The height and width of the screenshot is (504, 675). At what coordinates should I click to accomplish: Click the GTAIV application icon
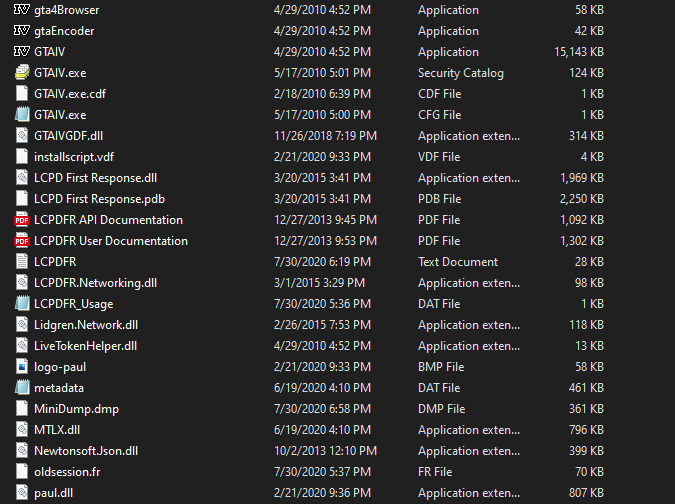click(x=22, y=52)
